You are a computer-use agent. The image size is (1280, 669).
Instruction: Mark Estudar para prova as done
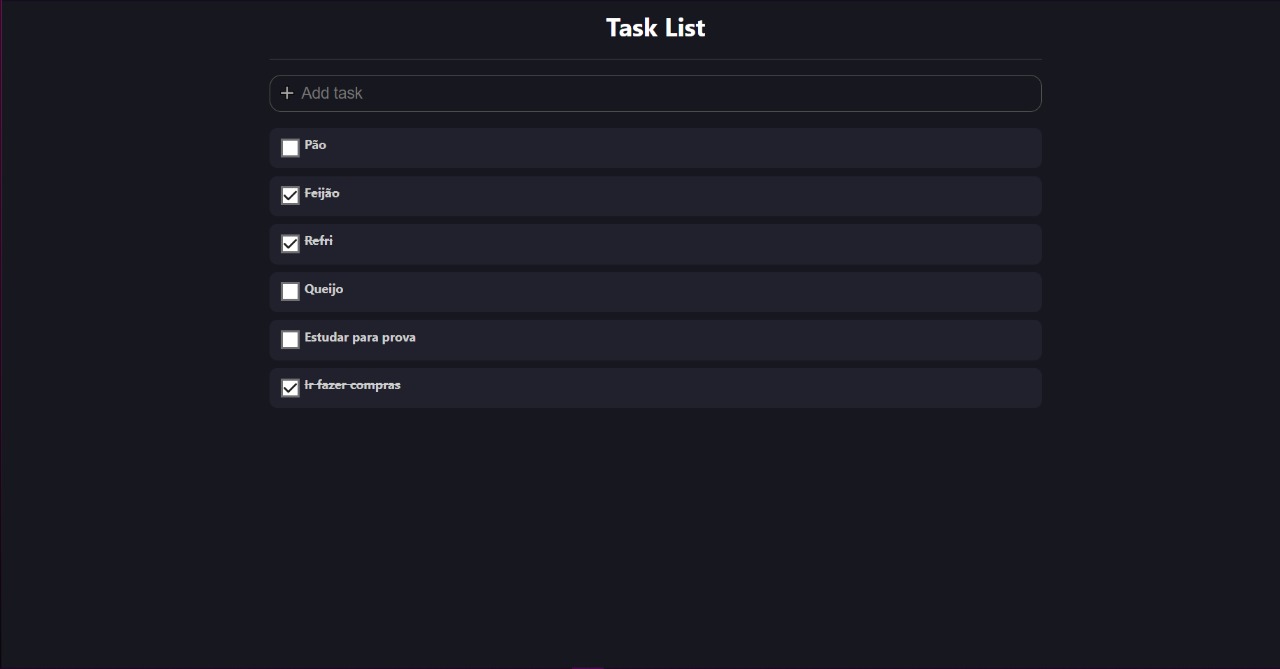tap(290, 340)
